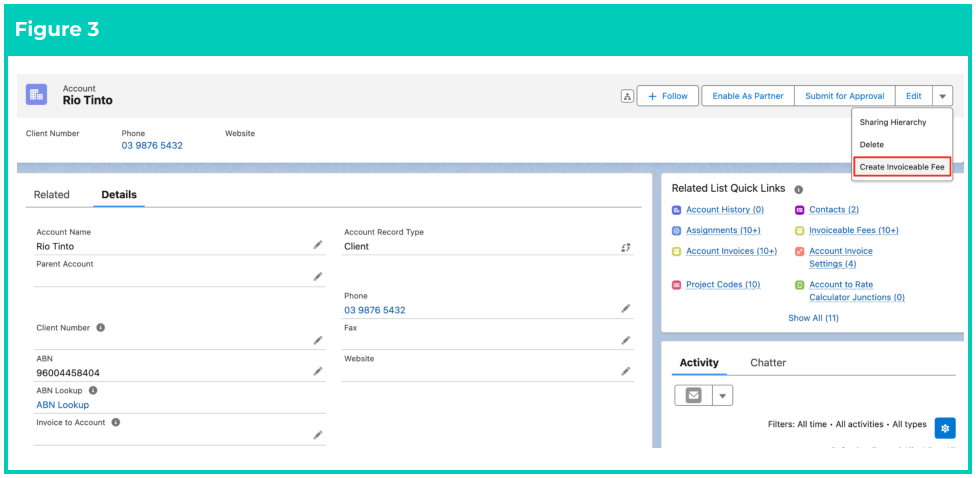
Task: Click the Account building icon beside Rio Tinto
Action: [x=36, y=95]
